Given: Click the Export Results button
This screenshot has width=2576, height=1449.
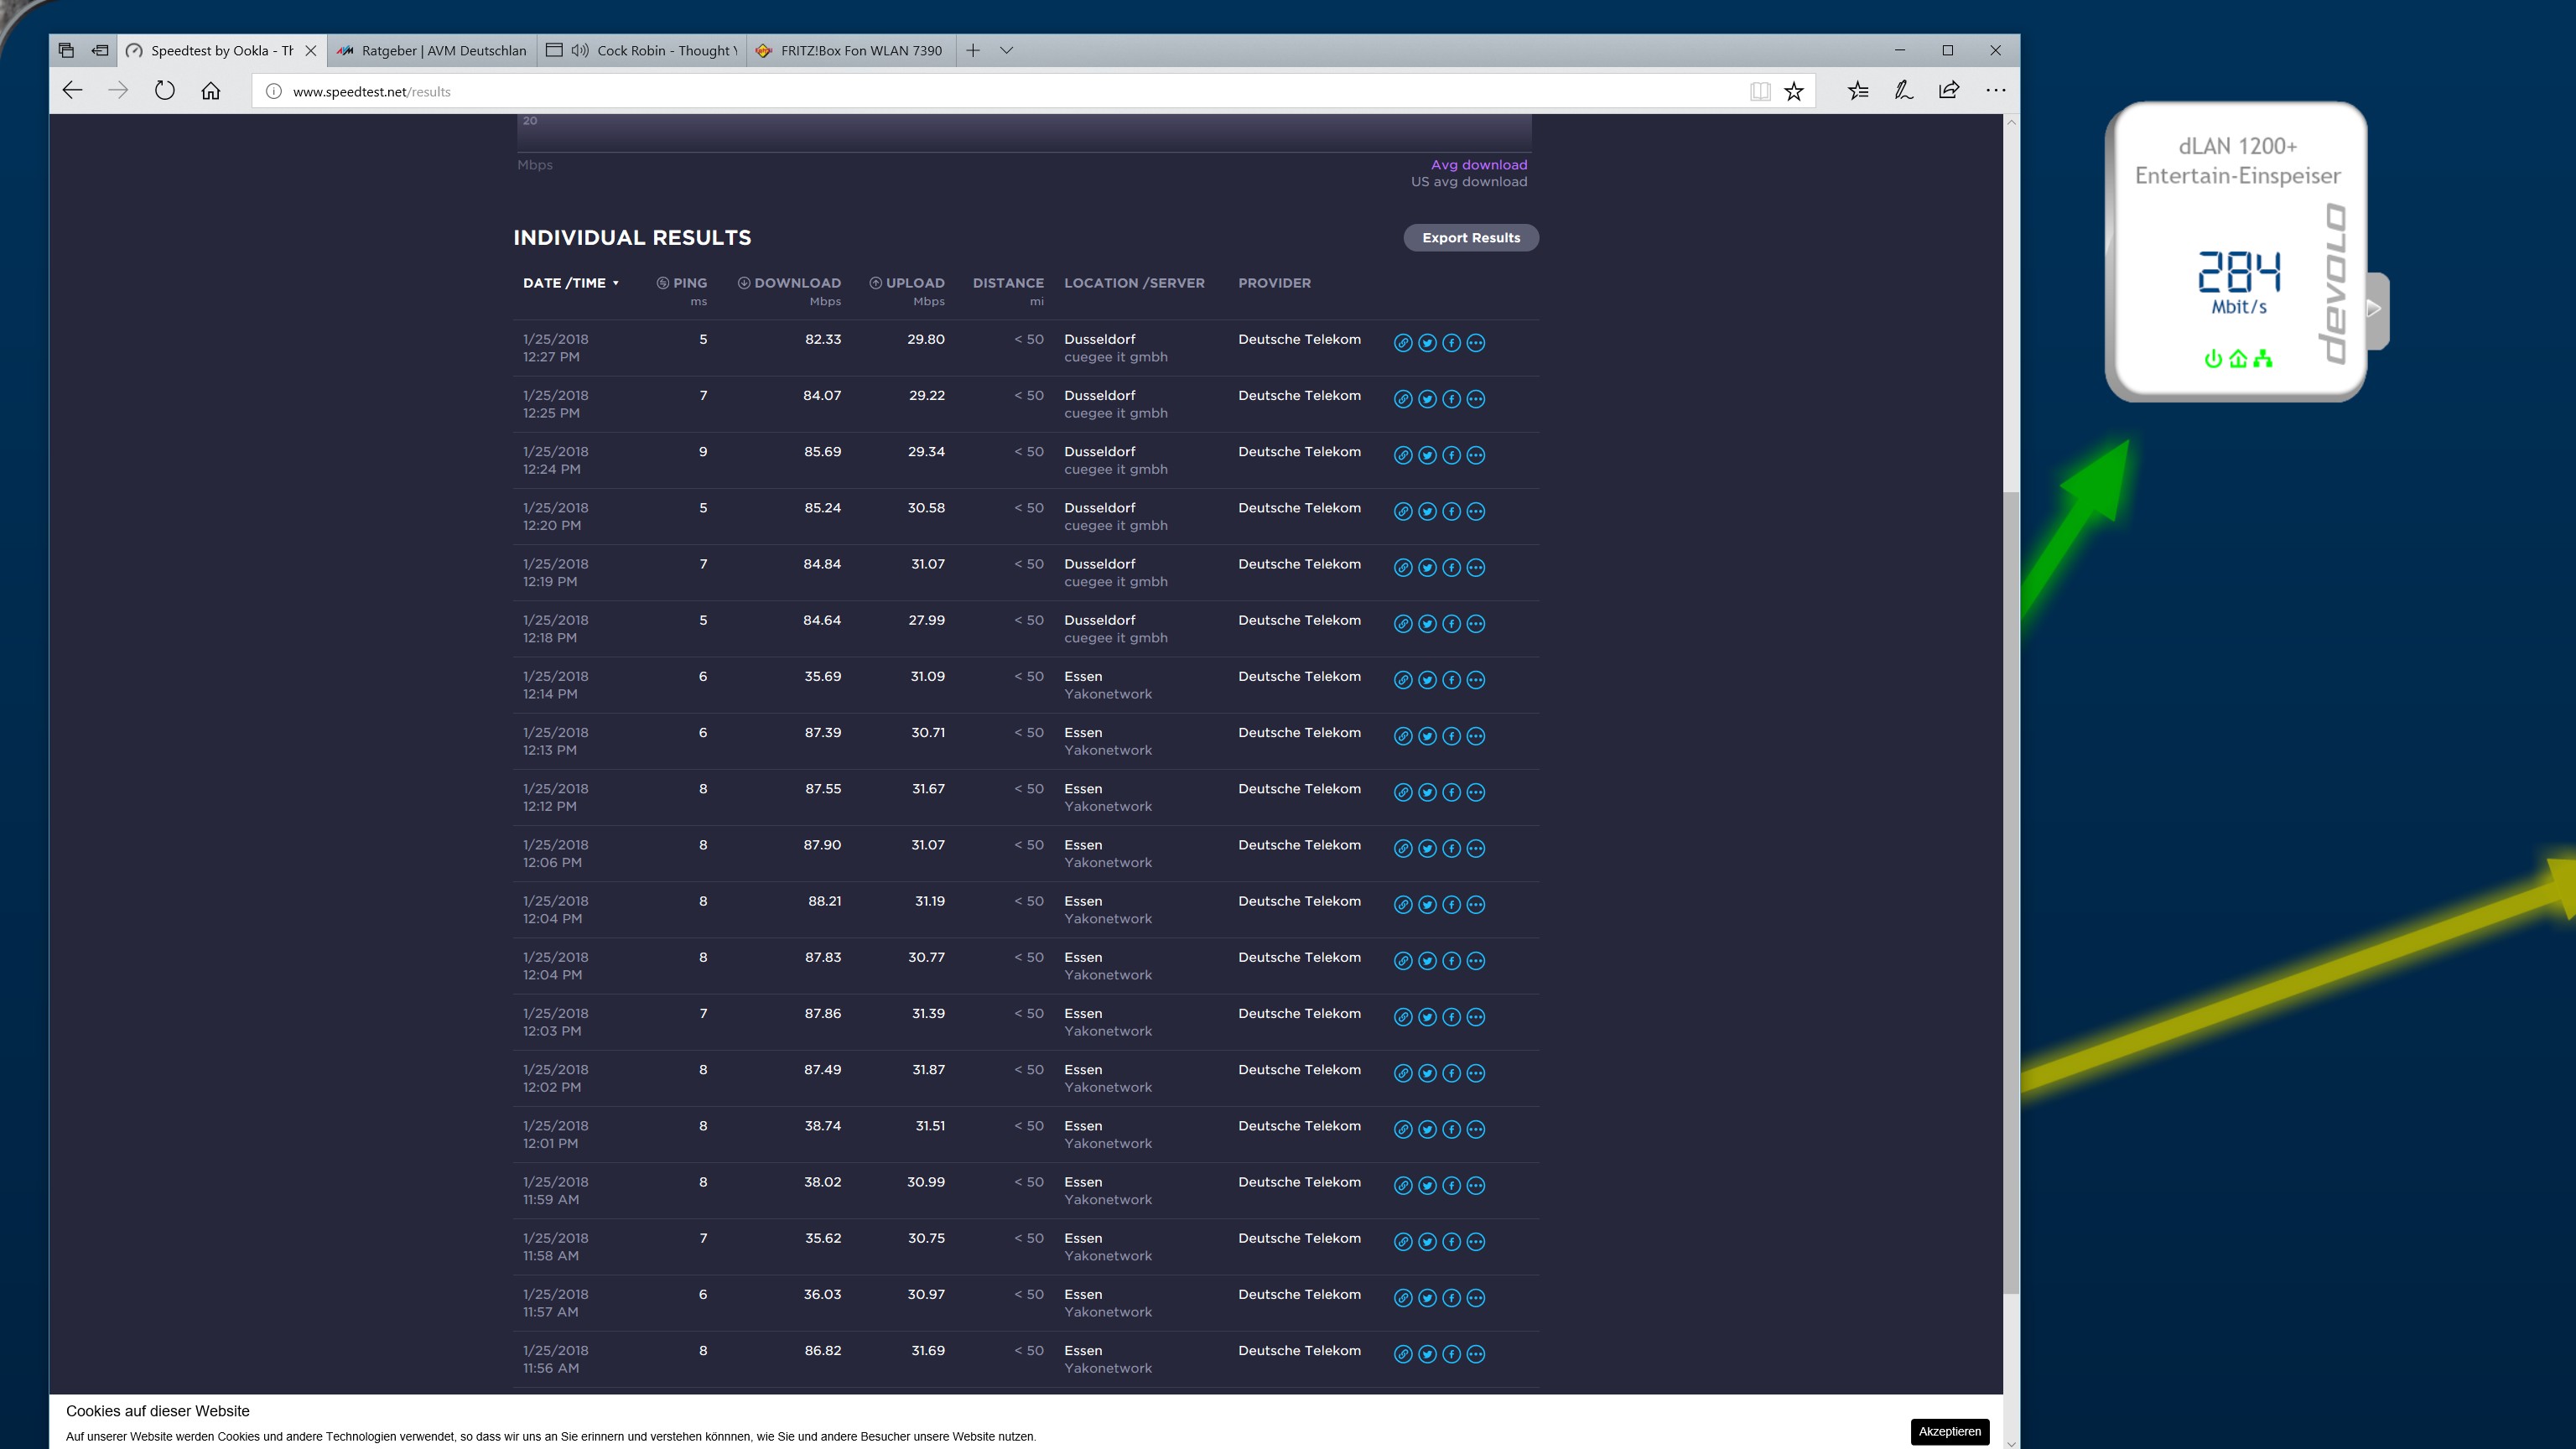Looking at the screenshot, I should (1470, 238).
